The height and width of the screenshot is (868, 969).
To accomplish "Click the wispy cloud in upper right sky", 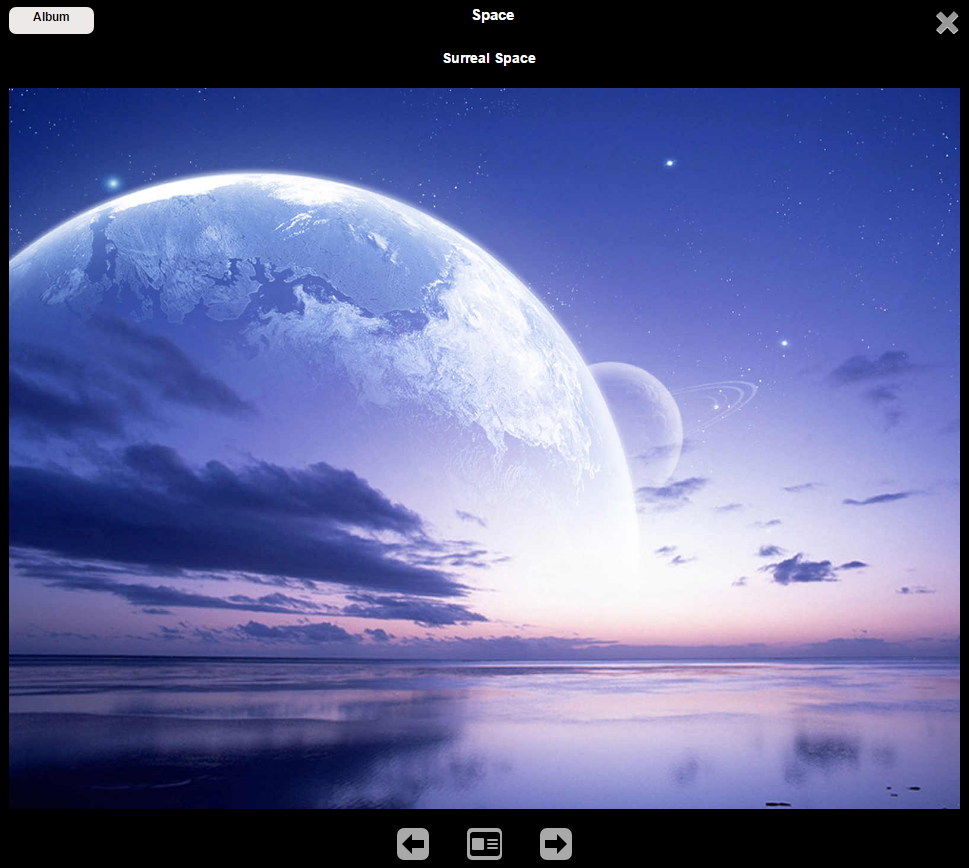I will [872, 368].
